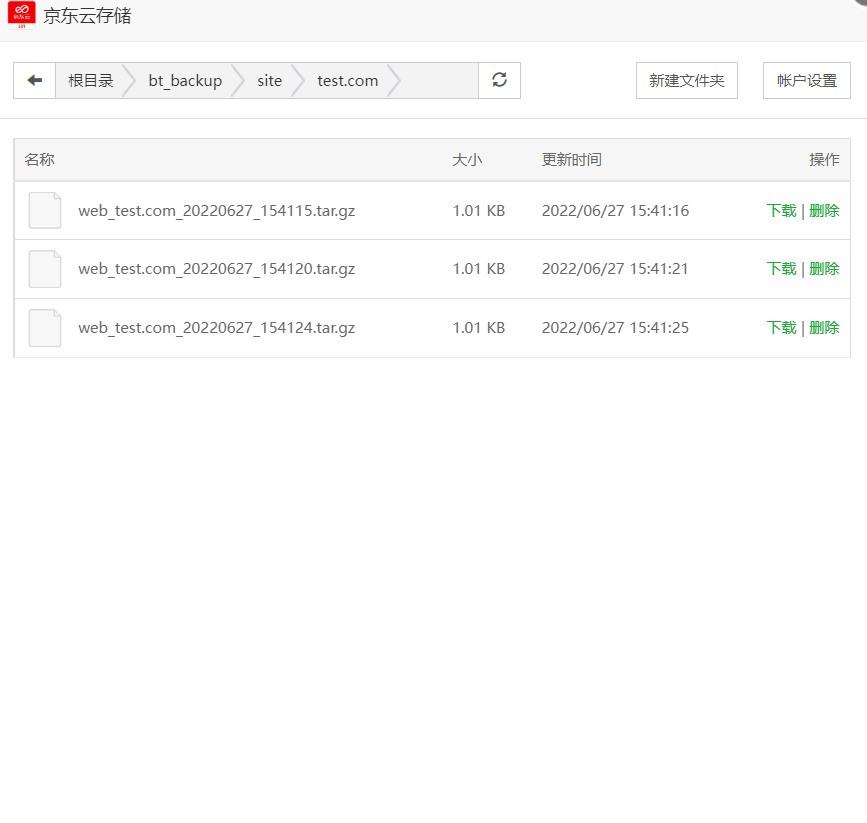Click 1.01 KB size of 154120 file
867x823 pixels.
click(479, 269)
